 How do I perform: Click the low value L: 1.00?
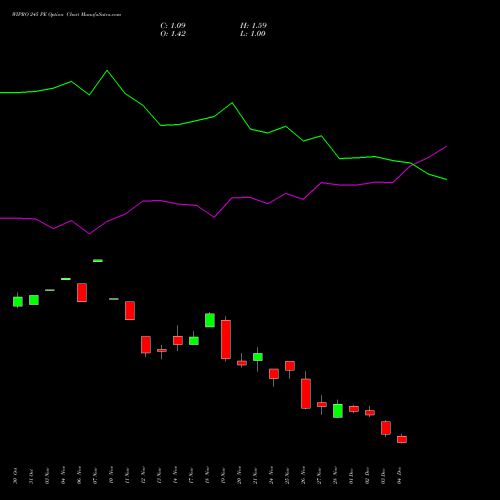point(253,34)
